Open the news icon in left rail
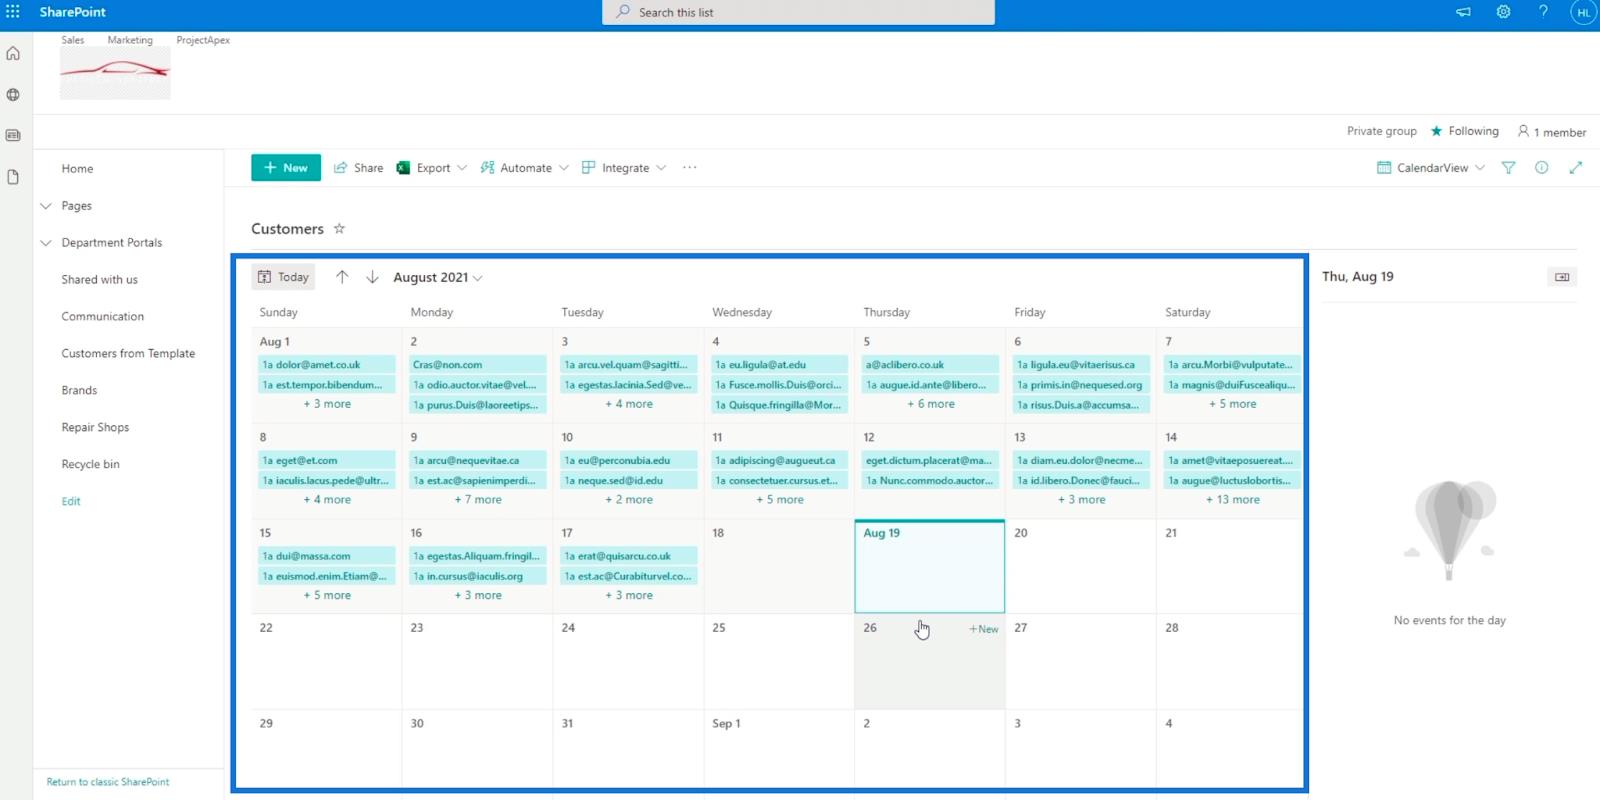The image size is (1600, 800). pyautogui.click(x=13, y=135)
